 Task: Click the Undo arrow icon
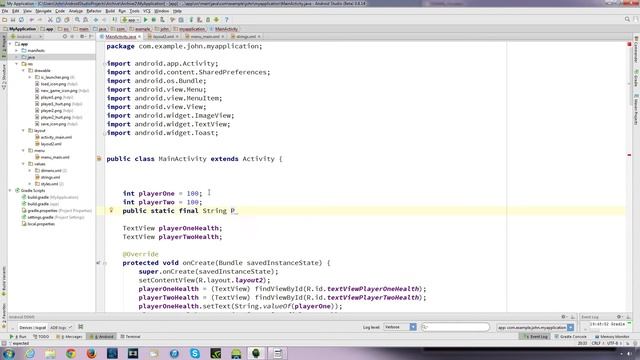point(32,20)
